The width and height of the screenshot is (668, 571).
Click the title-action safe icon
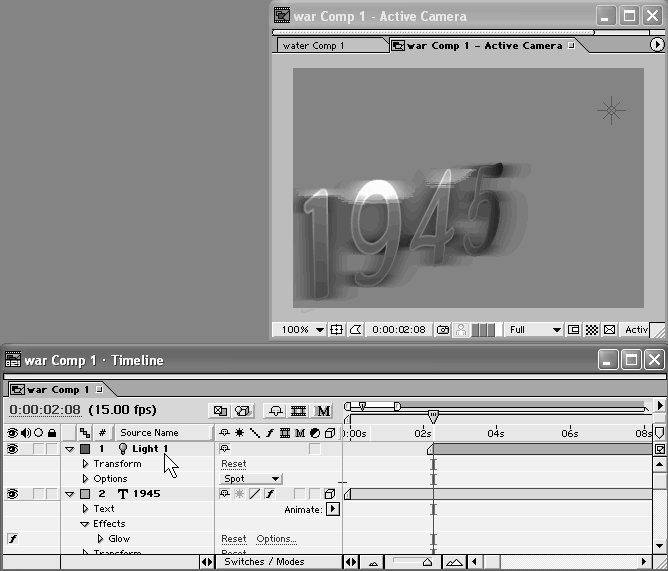click(337, 330)
